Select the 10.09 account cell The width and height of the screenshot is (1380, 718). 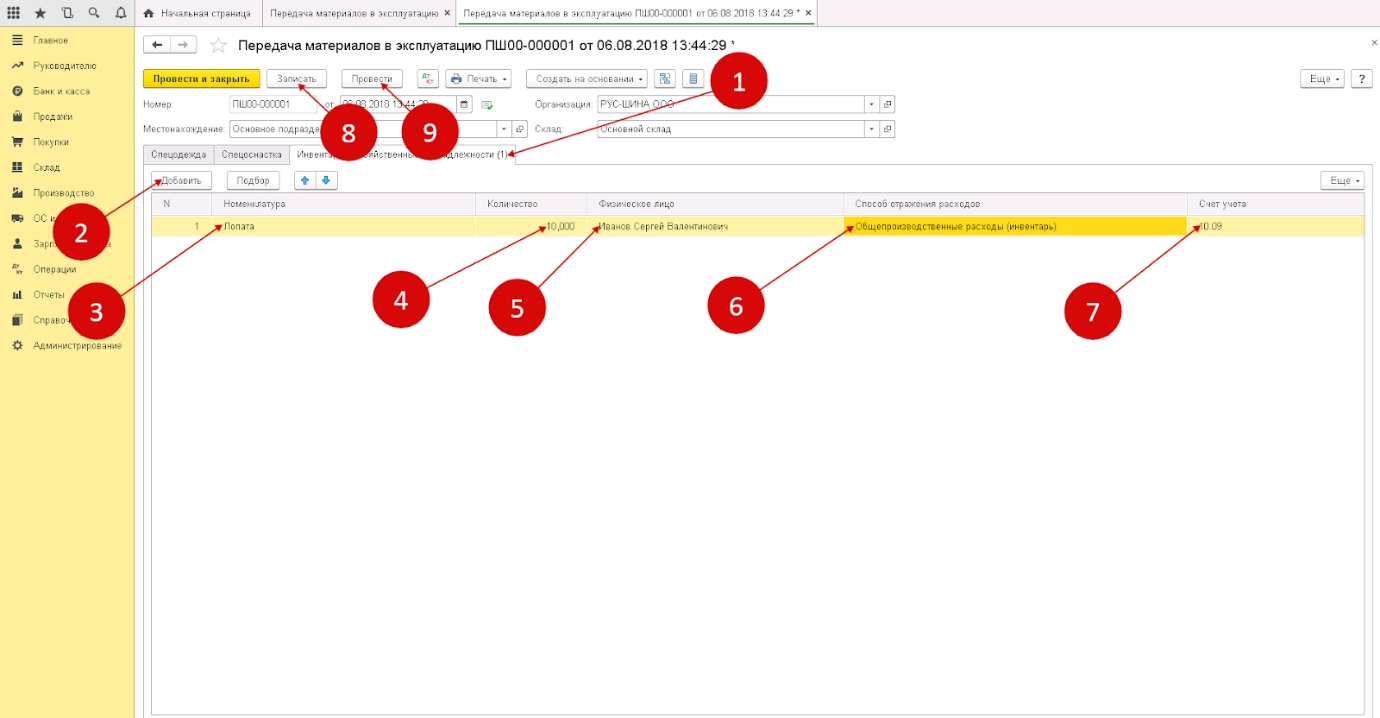click(1276, 227)
